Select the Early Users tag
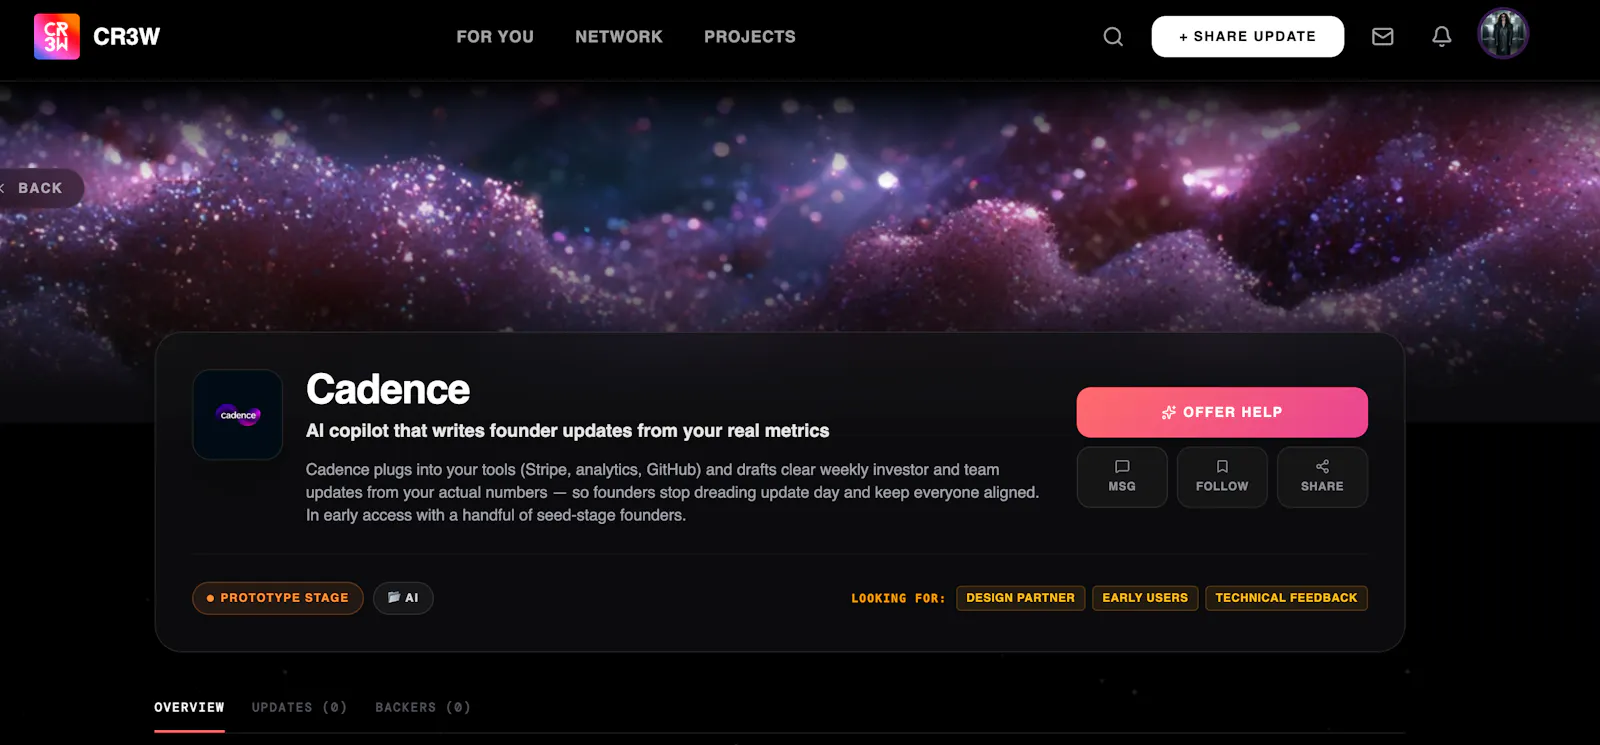The width and height of the screenshot is (1600, 745). tap(1145, 598)
